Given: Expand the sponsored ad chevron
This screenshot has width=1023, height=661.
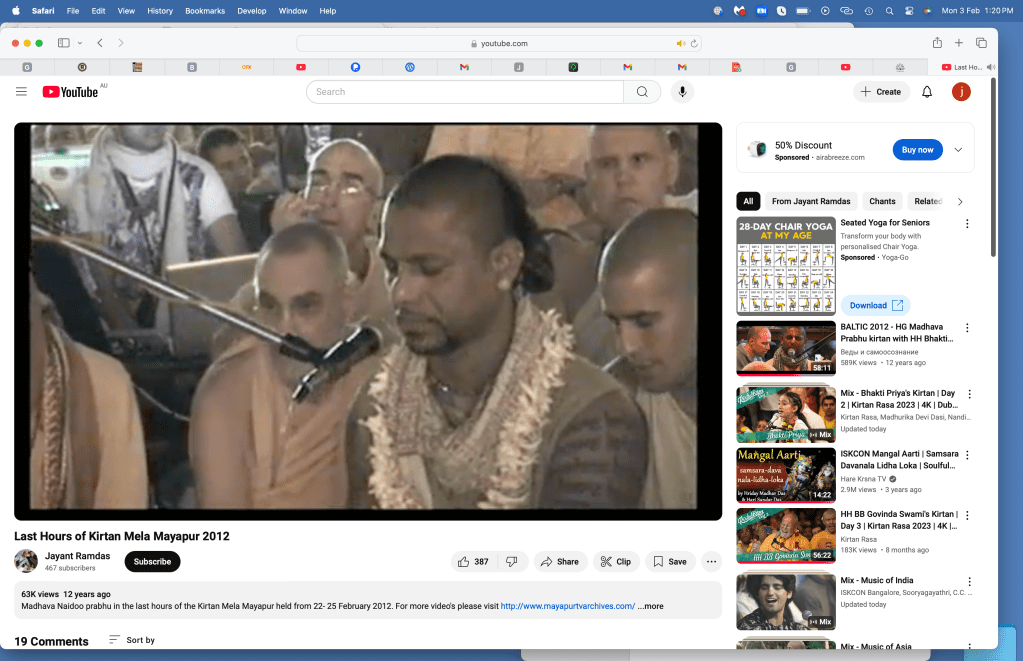Looking at the screenshot, I should click(958, 150).
